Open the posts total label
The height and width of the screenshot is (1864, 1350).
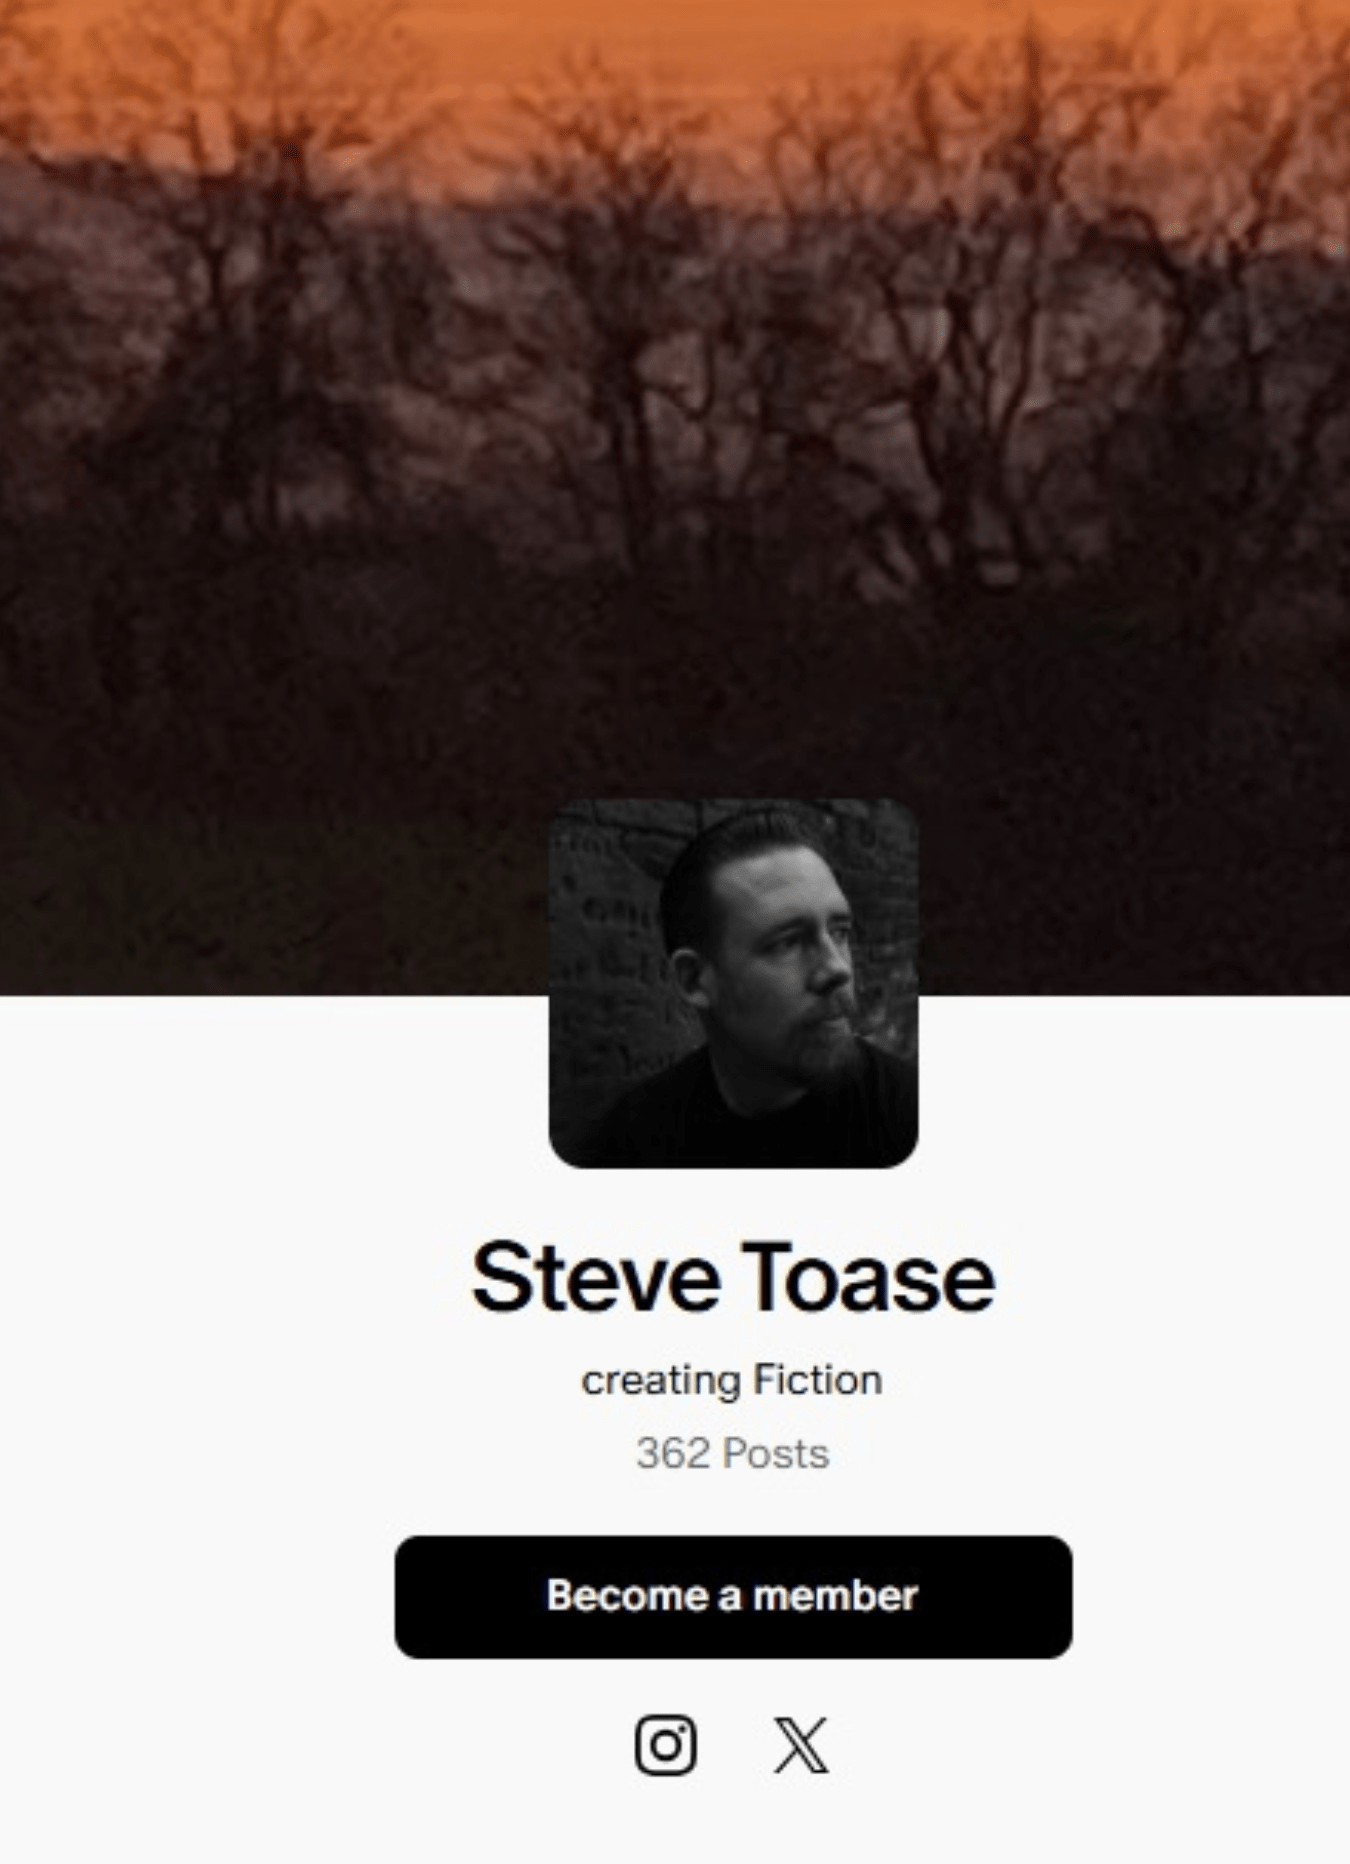[733, 1453]
